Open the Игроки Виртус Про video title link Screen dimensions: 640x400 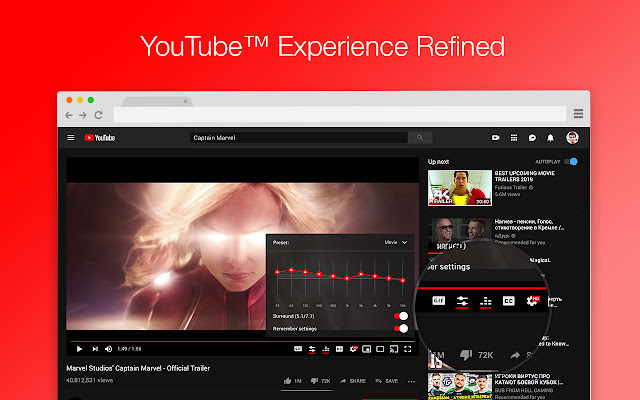point(529,379)
